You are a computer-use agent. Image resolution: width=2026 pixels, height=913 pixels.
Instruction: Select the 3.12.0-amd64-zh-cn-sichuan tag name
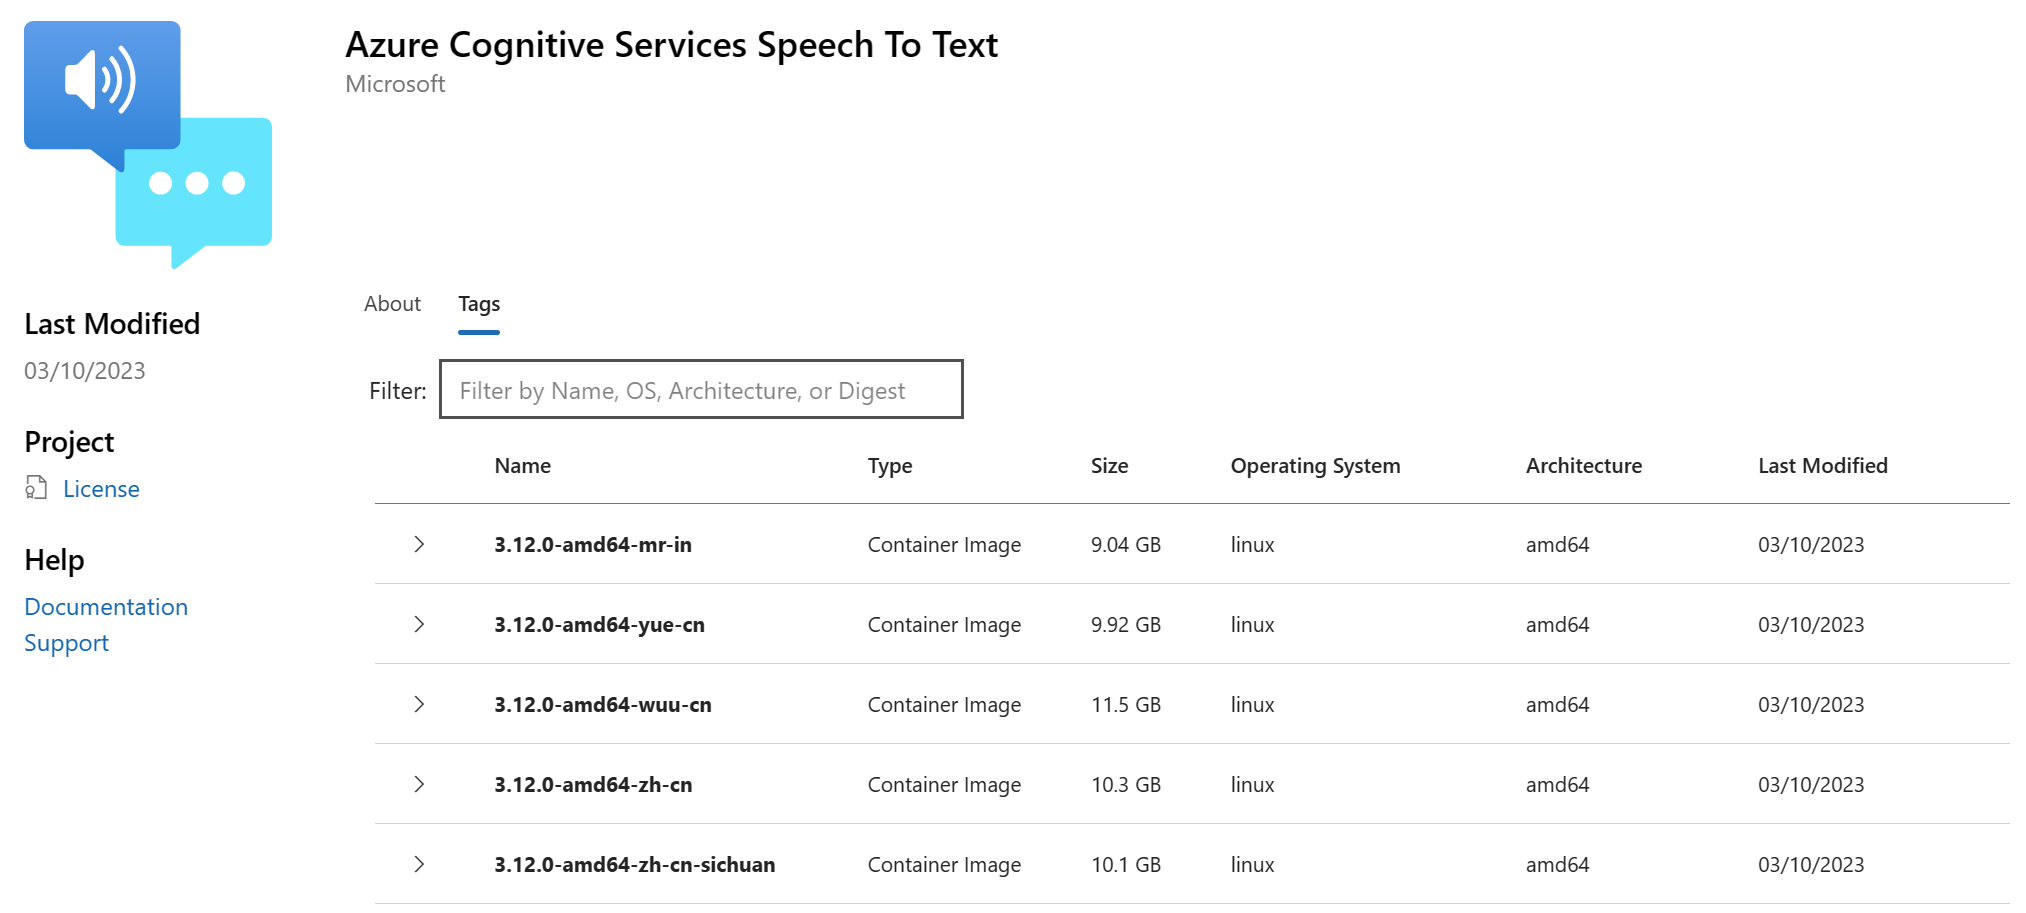tap(634, 865)
